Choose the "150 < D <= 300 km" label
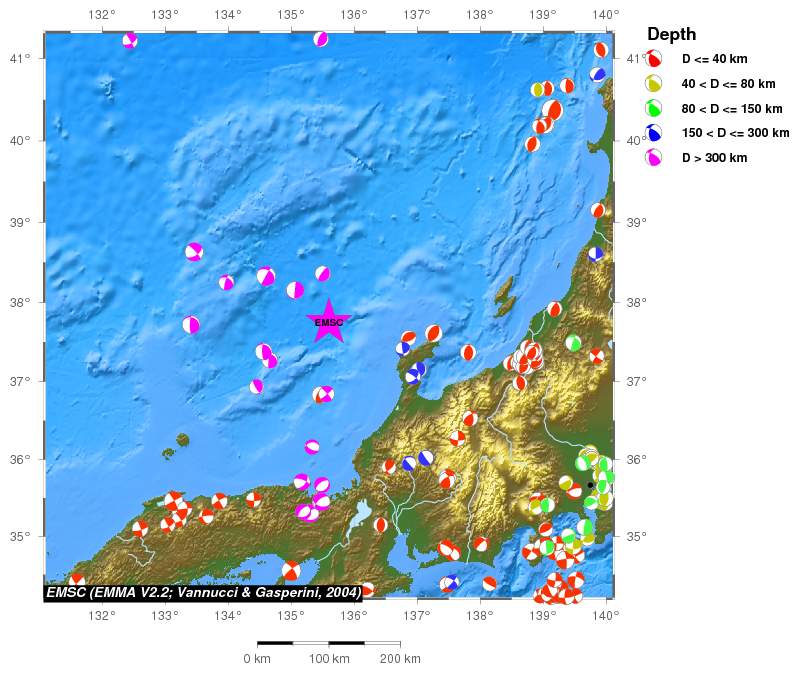 [735, 133]
